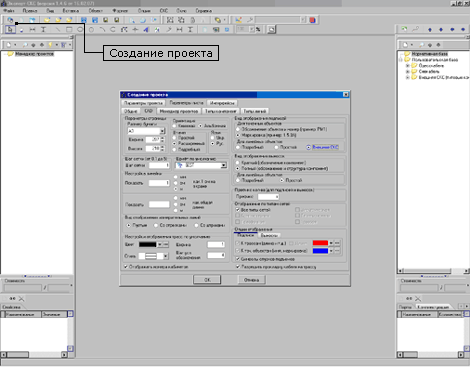Switch to the Общие tab
The height and width of the screenshot is (367, 470).
(x=130, y=111)
